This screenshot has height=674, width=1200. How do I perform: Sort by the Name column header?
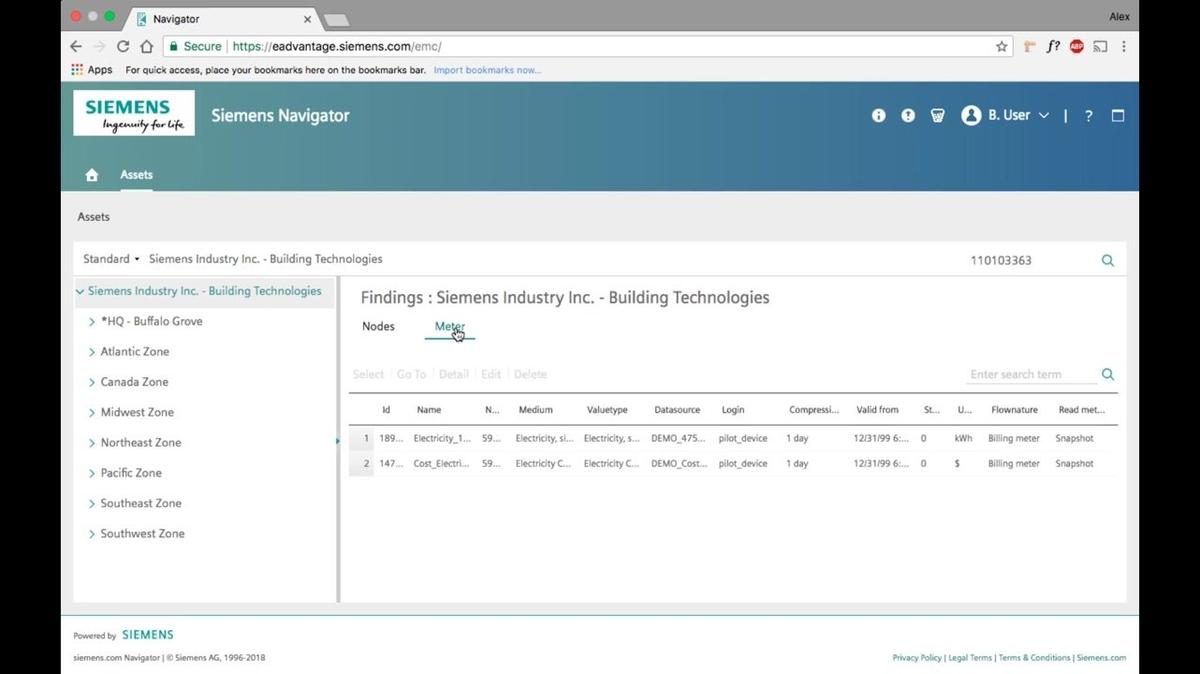coord(429,410)
